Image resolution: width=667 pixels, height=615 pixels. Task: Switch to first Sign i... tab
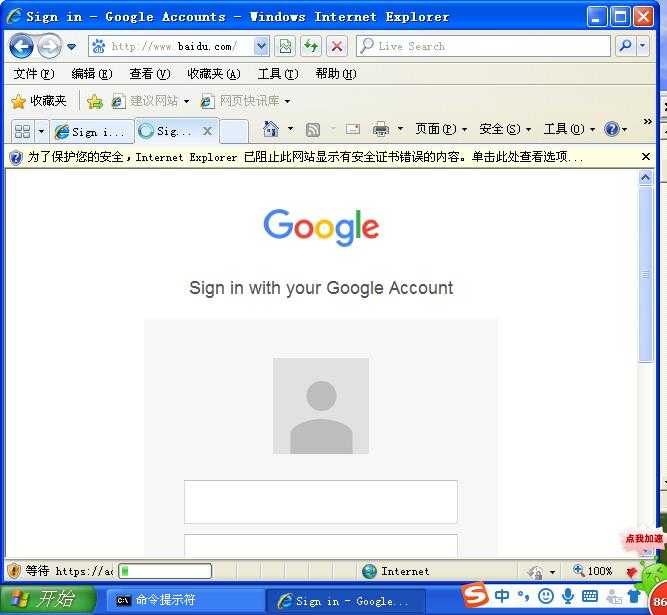[x=92, y=132]
